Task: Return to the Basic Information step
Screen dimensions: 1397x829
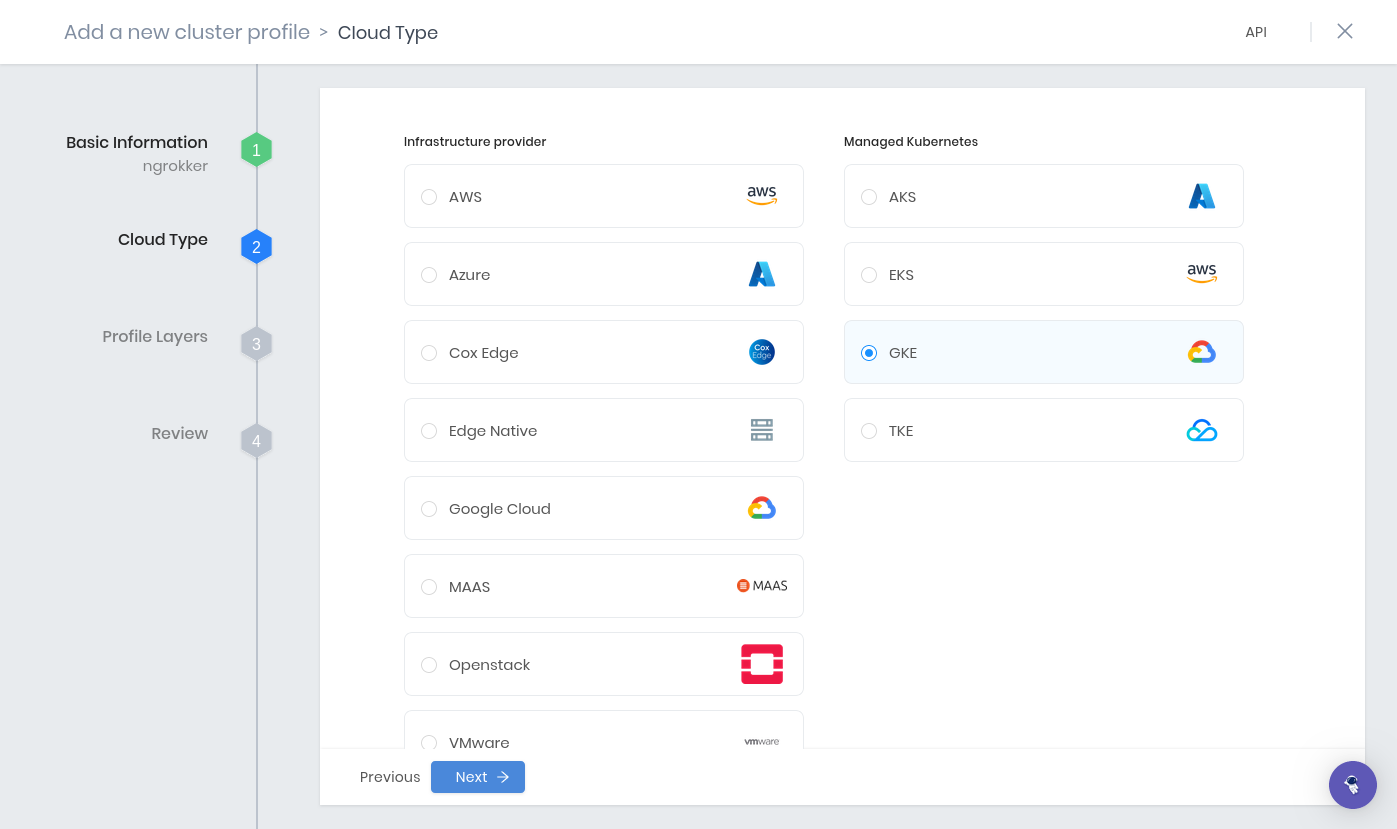Action: point(136,142)
